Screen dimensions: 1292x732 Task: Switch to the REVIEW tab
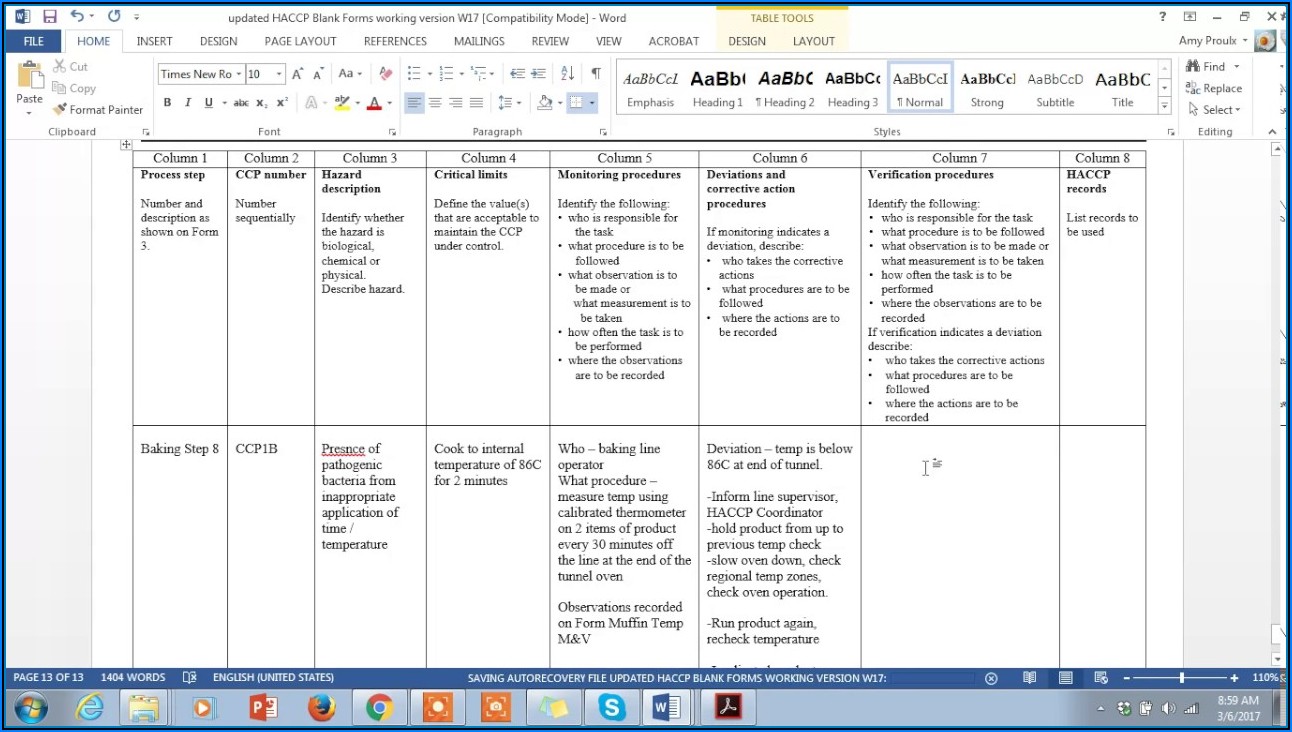(550, 41)
